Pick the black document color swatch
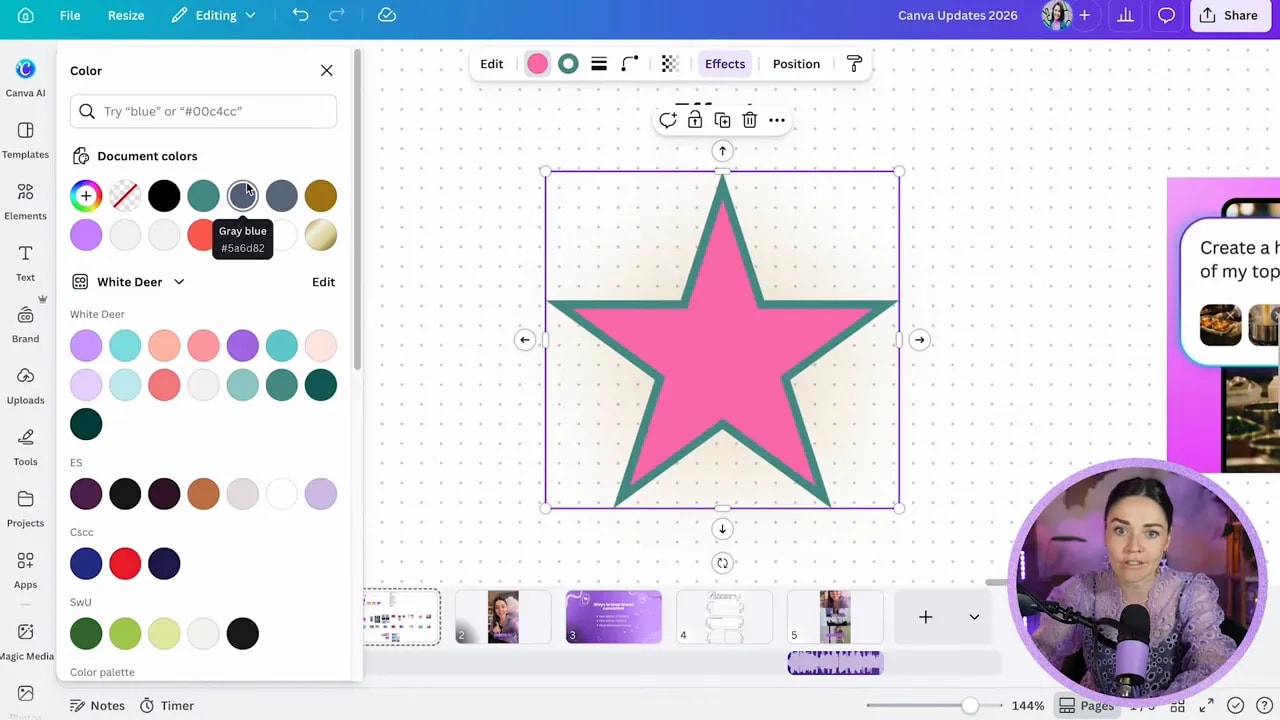The width and height of the screenshot is (1280, 720). coord(164,195)
